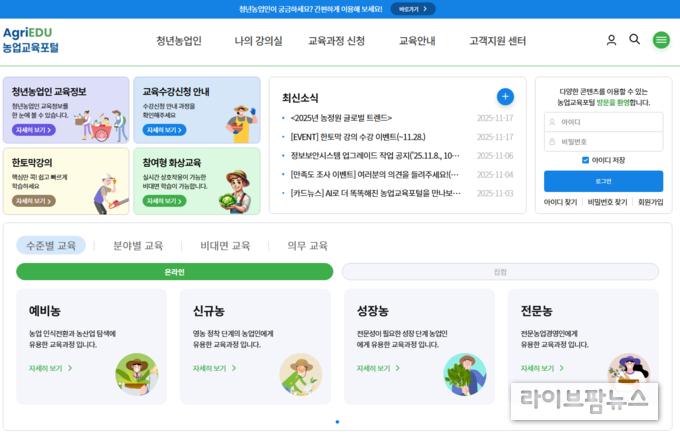
Task: Click the blue 로그인 button
Action: (x=603, y=181)
